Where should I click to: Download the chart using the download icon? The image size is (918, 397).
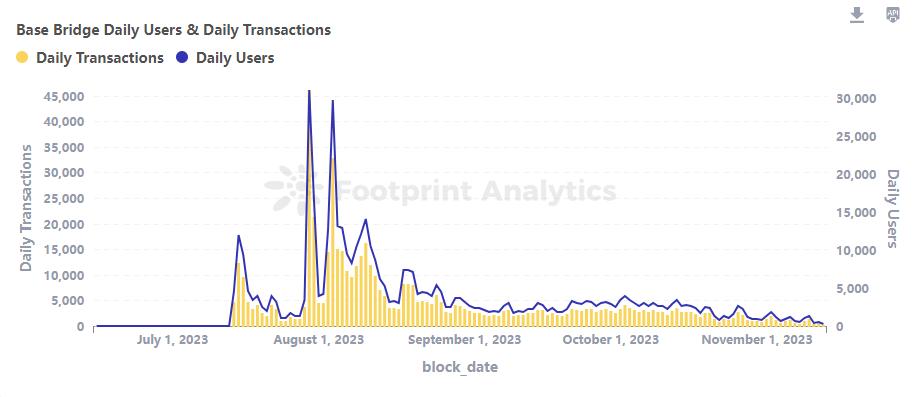[x=857, y=15]
